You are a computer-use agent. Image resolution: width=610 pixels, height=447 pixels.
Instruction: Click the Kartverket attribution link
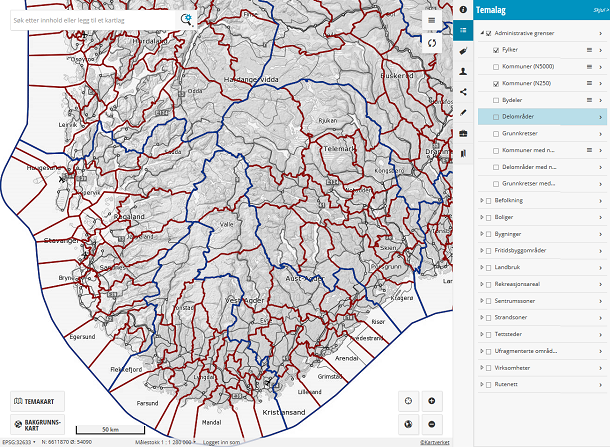point(434,442)
